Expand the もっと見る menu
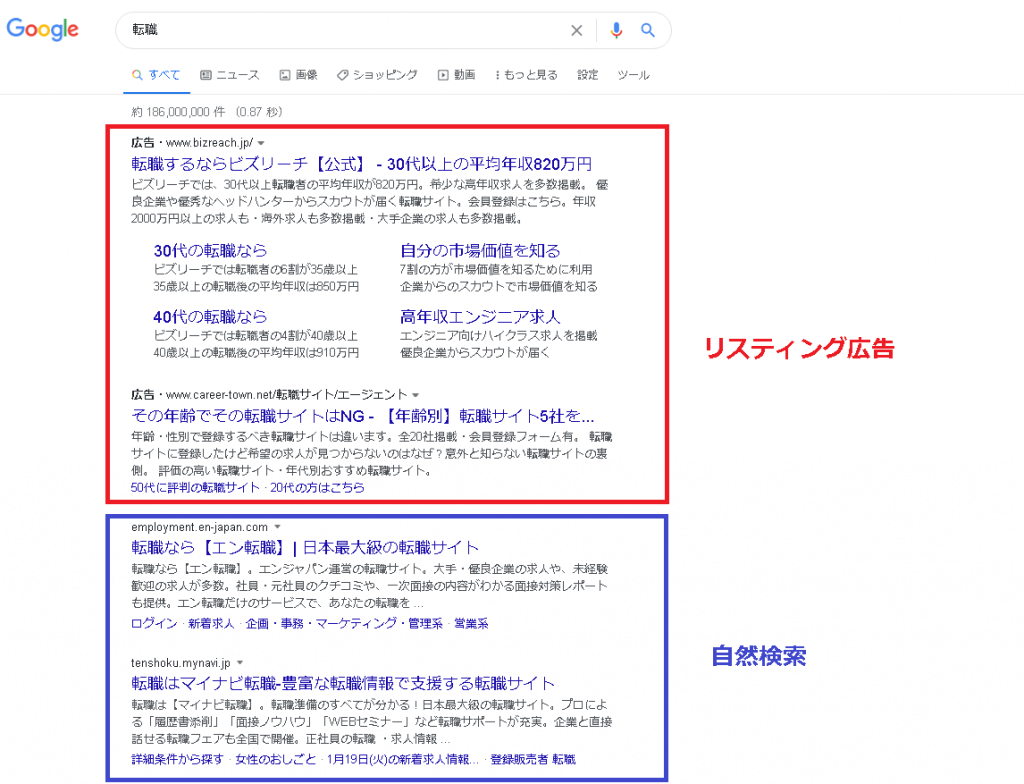 (526, 74)
